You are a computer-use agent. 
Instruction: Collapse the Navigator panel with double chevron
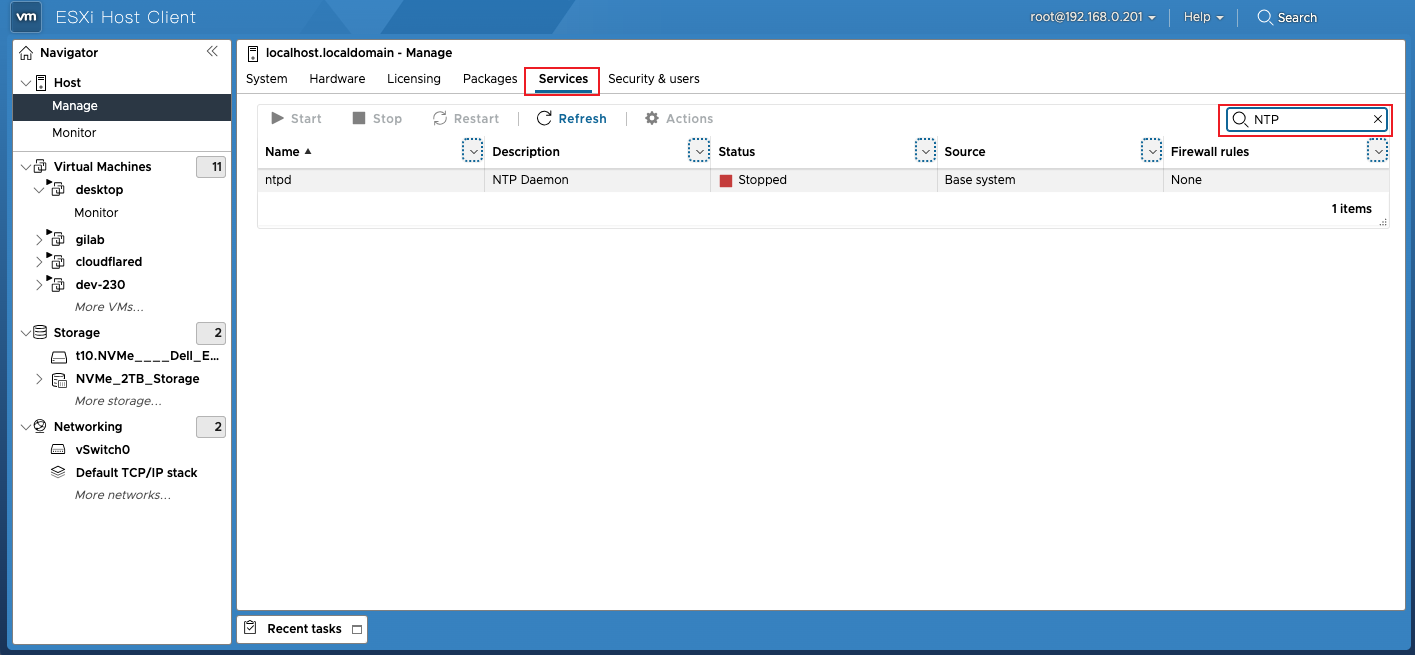coord(212,51)
